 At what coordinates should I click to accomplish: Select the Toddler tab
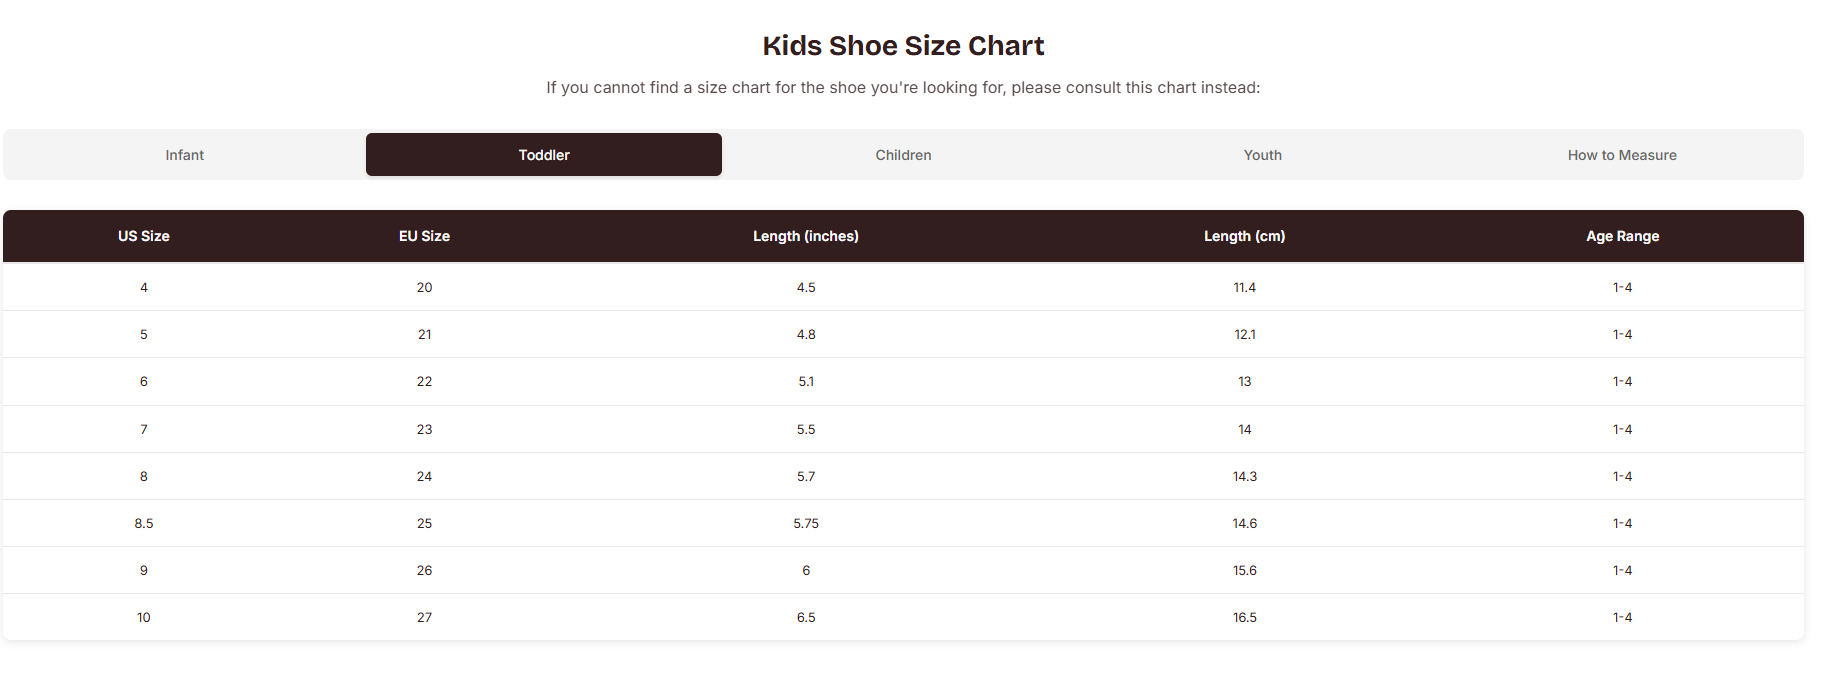tap(544, 155)
